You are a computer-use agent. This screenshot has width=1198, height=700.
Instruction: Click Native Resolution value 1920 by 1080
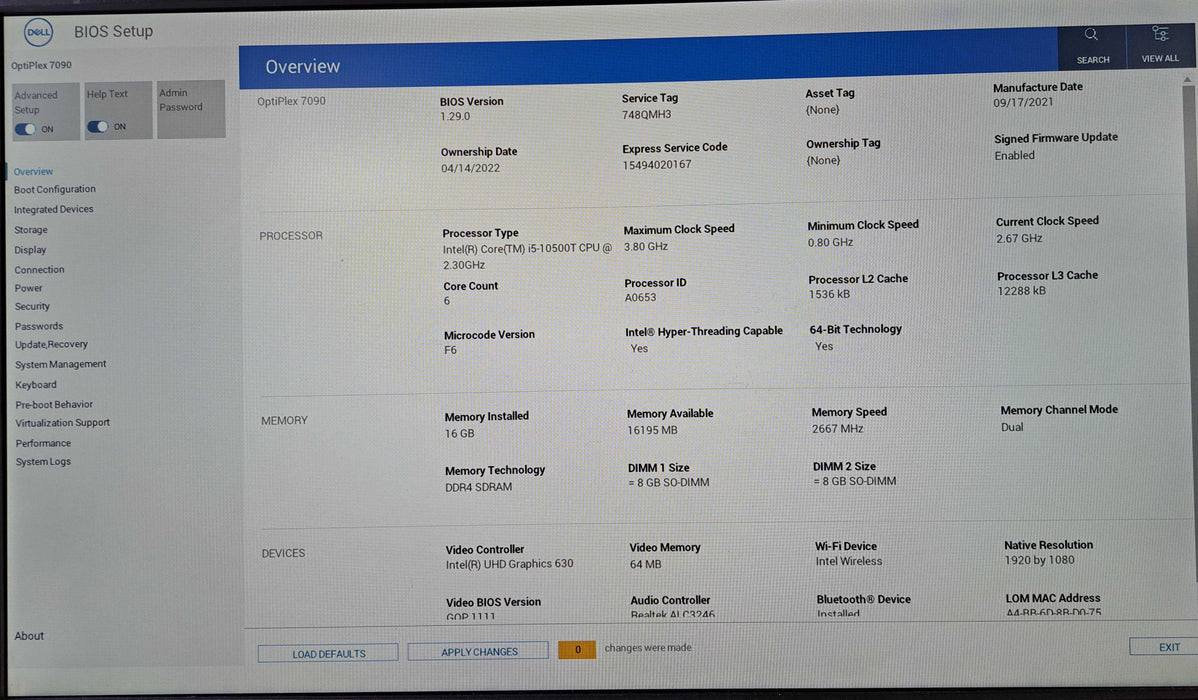coord(1039,560)
